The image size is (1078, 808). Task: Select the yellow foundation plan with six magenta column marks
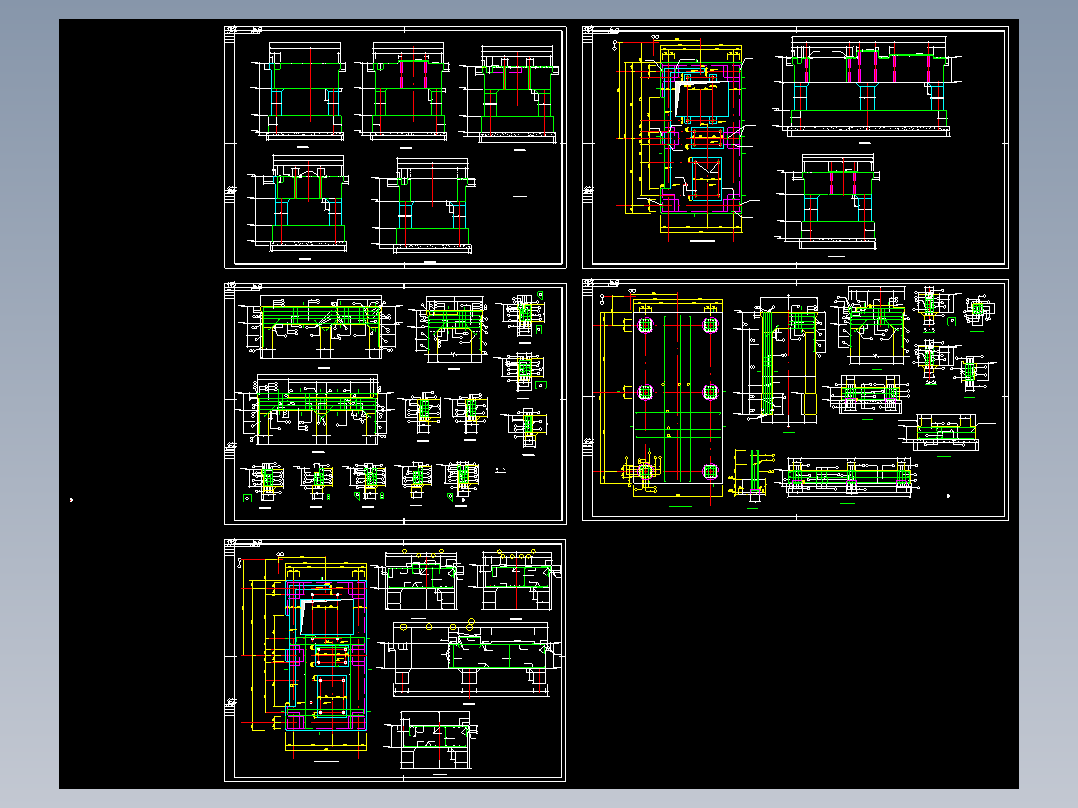pyautogui.click(x=661, y=397)
